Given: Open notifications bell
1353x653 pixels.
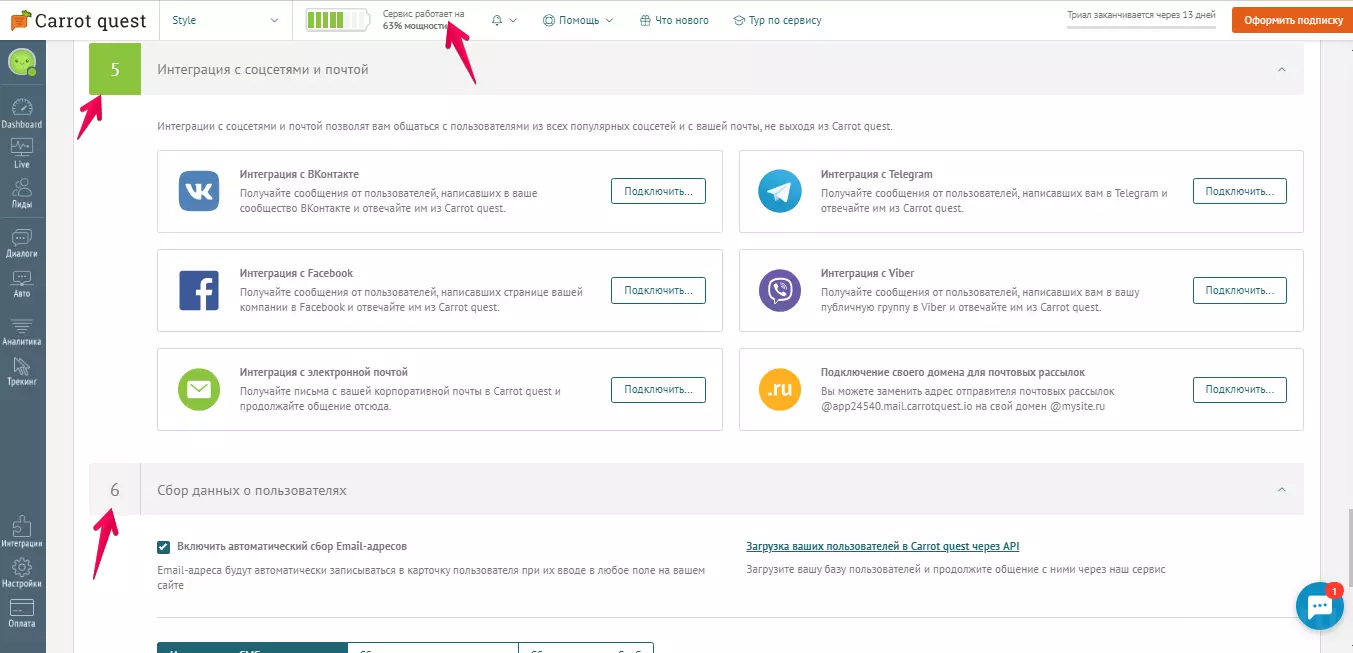Looking at the screenshot, I should [x=497, y=20].
